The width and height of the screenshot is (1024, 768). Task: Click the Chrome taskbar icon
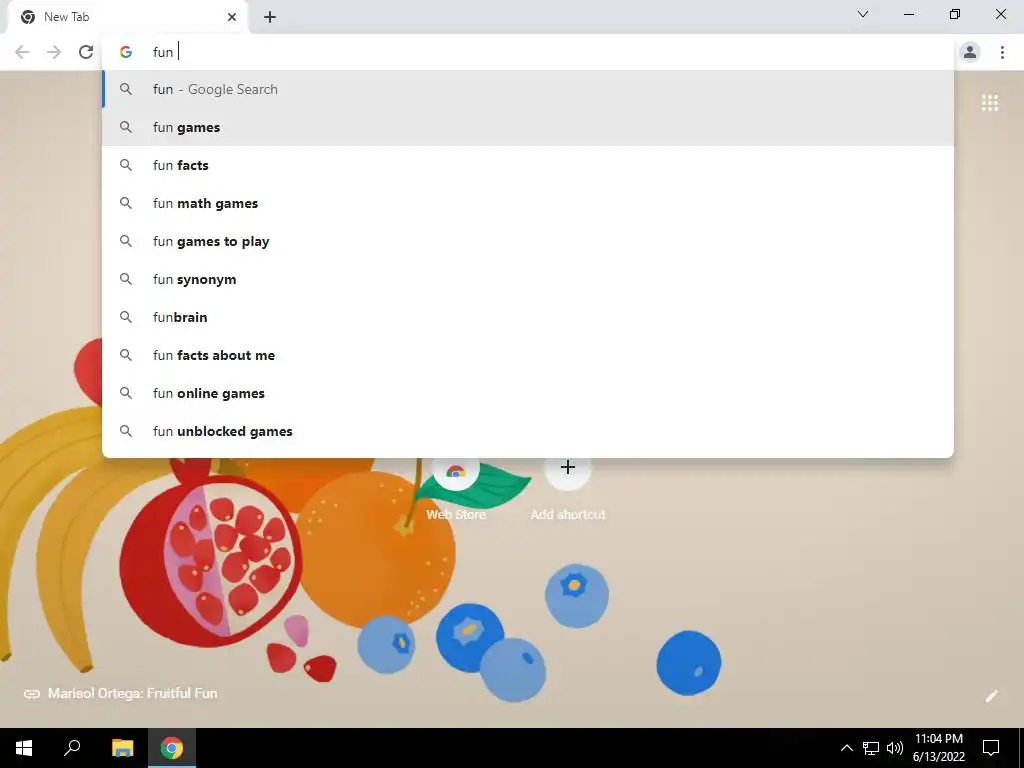pos(172,748)
